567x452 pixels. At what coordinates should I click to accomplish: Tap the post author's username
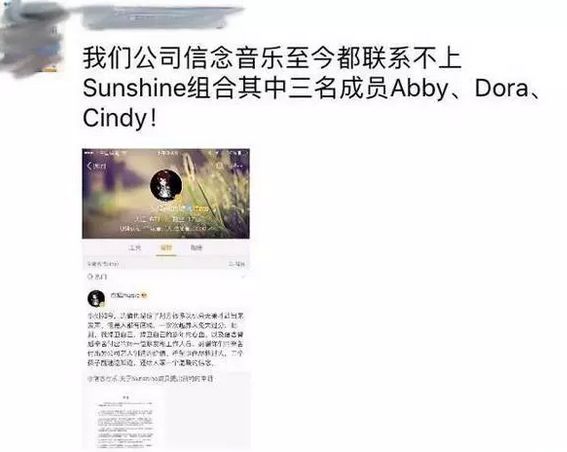[125, 295]
